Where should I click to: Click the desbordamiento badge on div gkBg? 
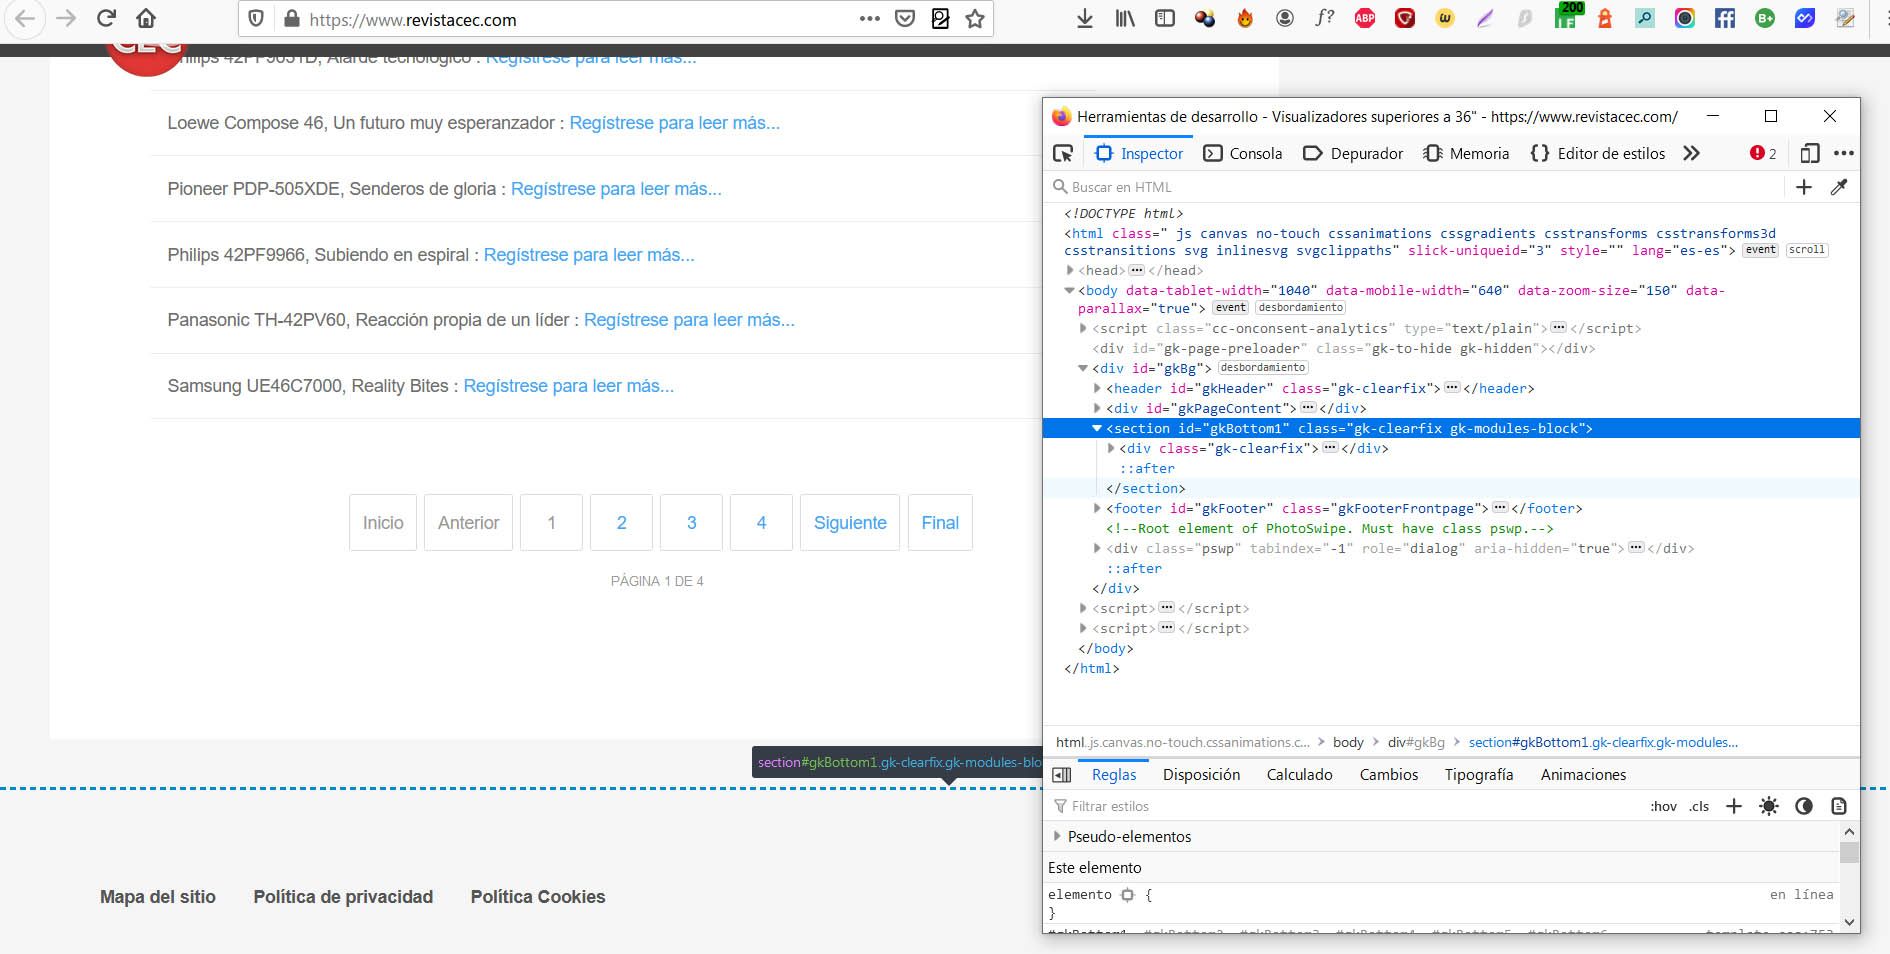click(1263, 368)
